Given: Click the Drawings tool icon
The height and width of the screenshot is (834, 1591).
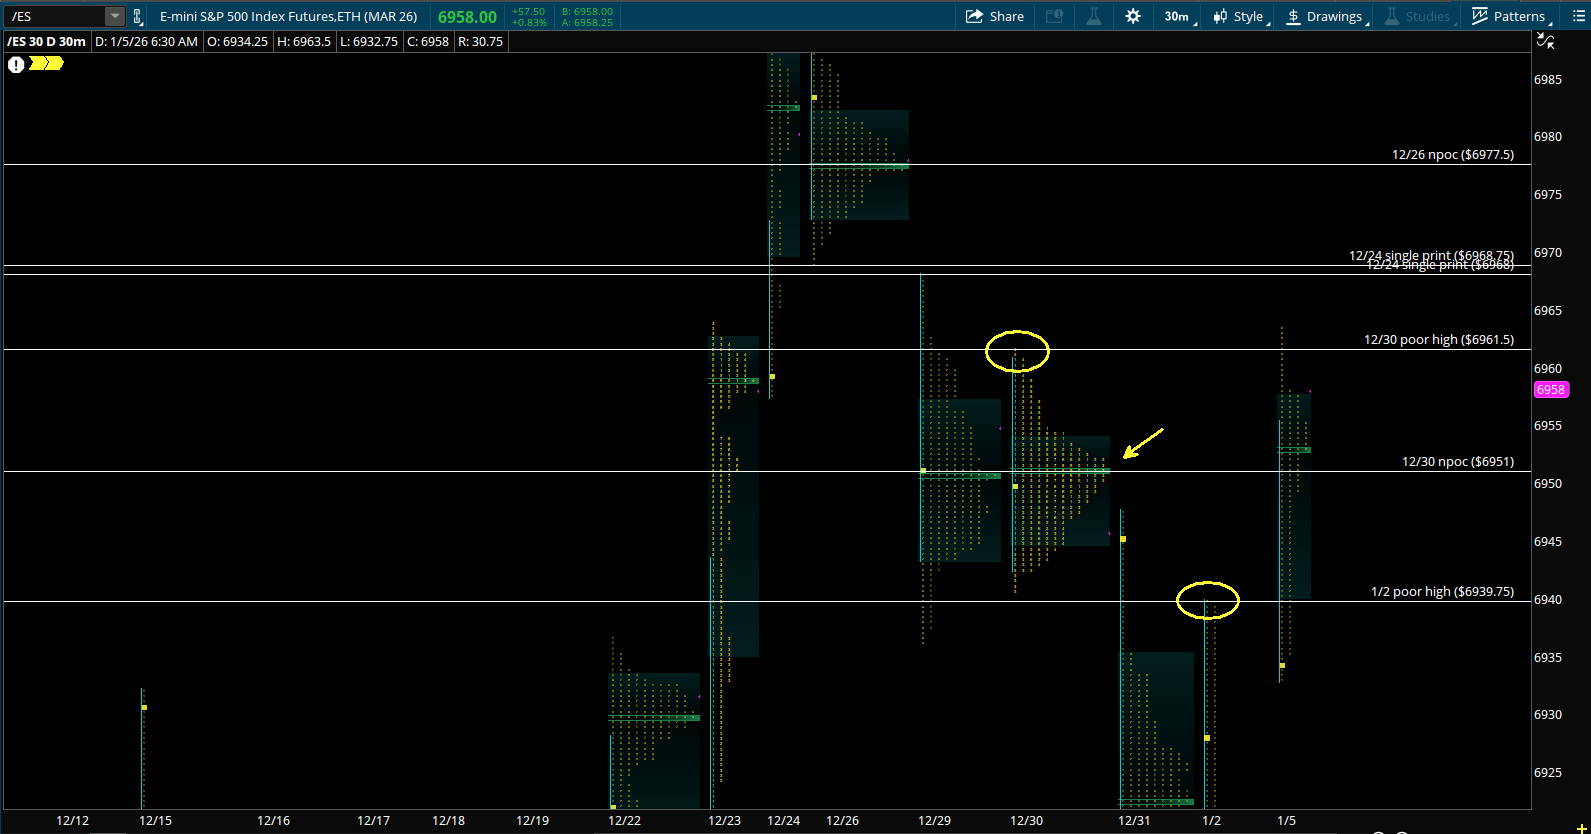Looking at the screenshot, I should coord(1293,16).
